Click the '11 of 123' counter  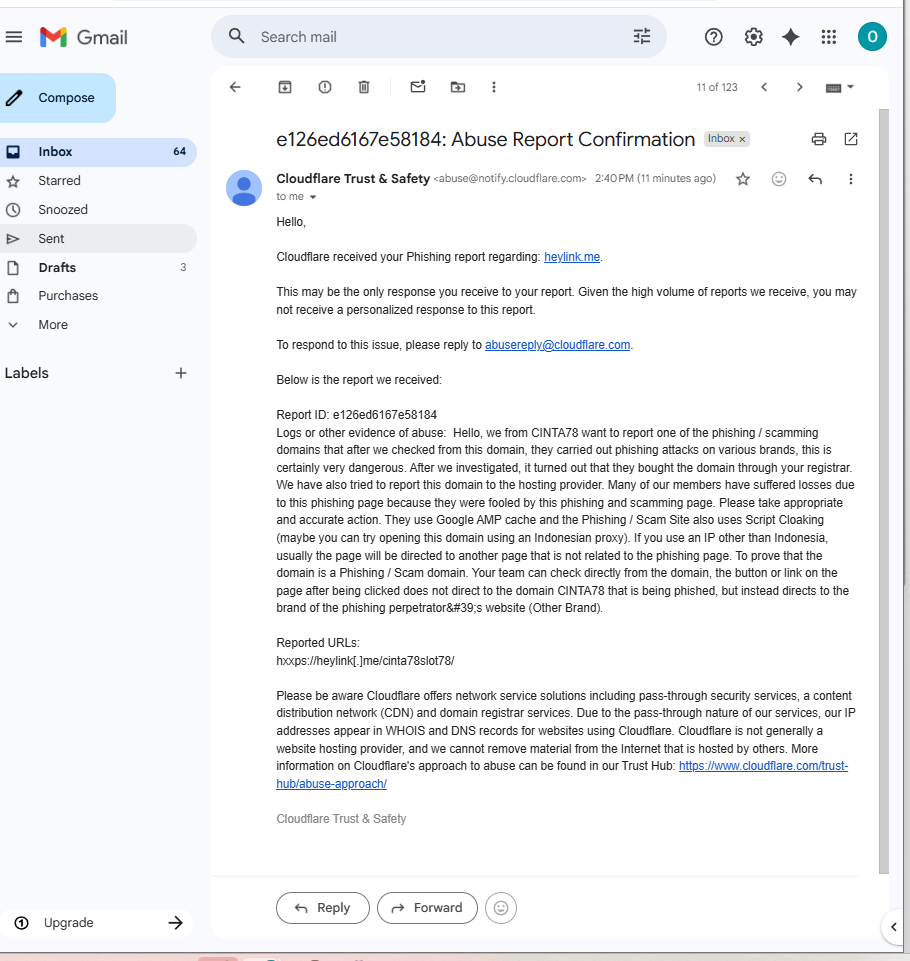click(717, 87)
